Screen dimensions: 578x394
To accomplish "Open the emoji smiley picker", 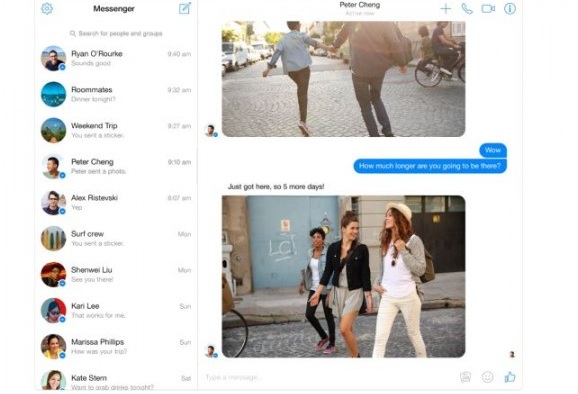I will [487, 377].
